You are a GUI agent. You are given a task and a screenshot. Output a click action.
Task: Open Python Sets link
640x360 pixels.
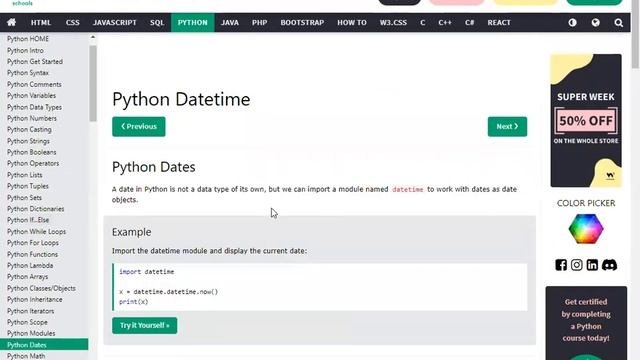coord(24,198)
